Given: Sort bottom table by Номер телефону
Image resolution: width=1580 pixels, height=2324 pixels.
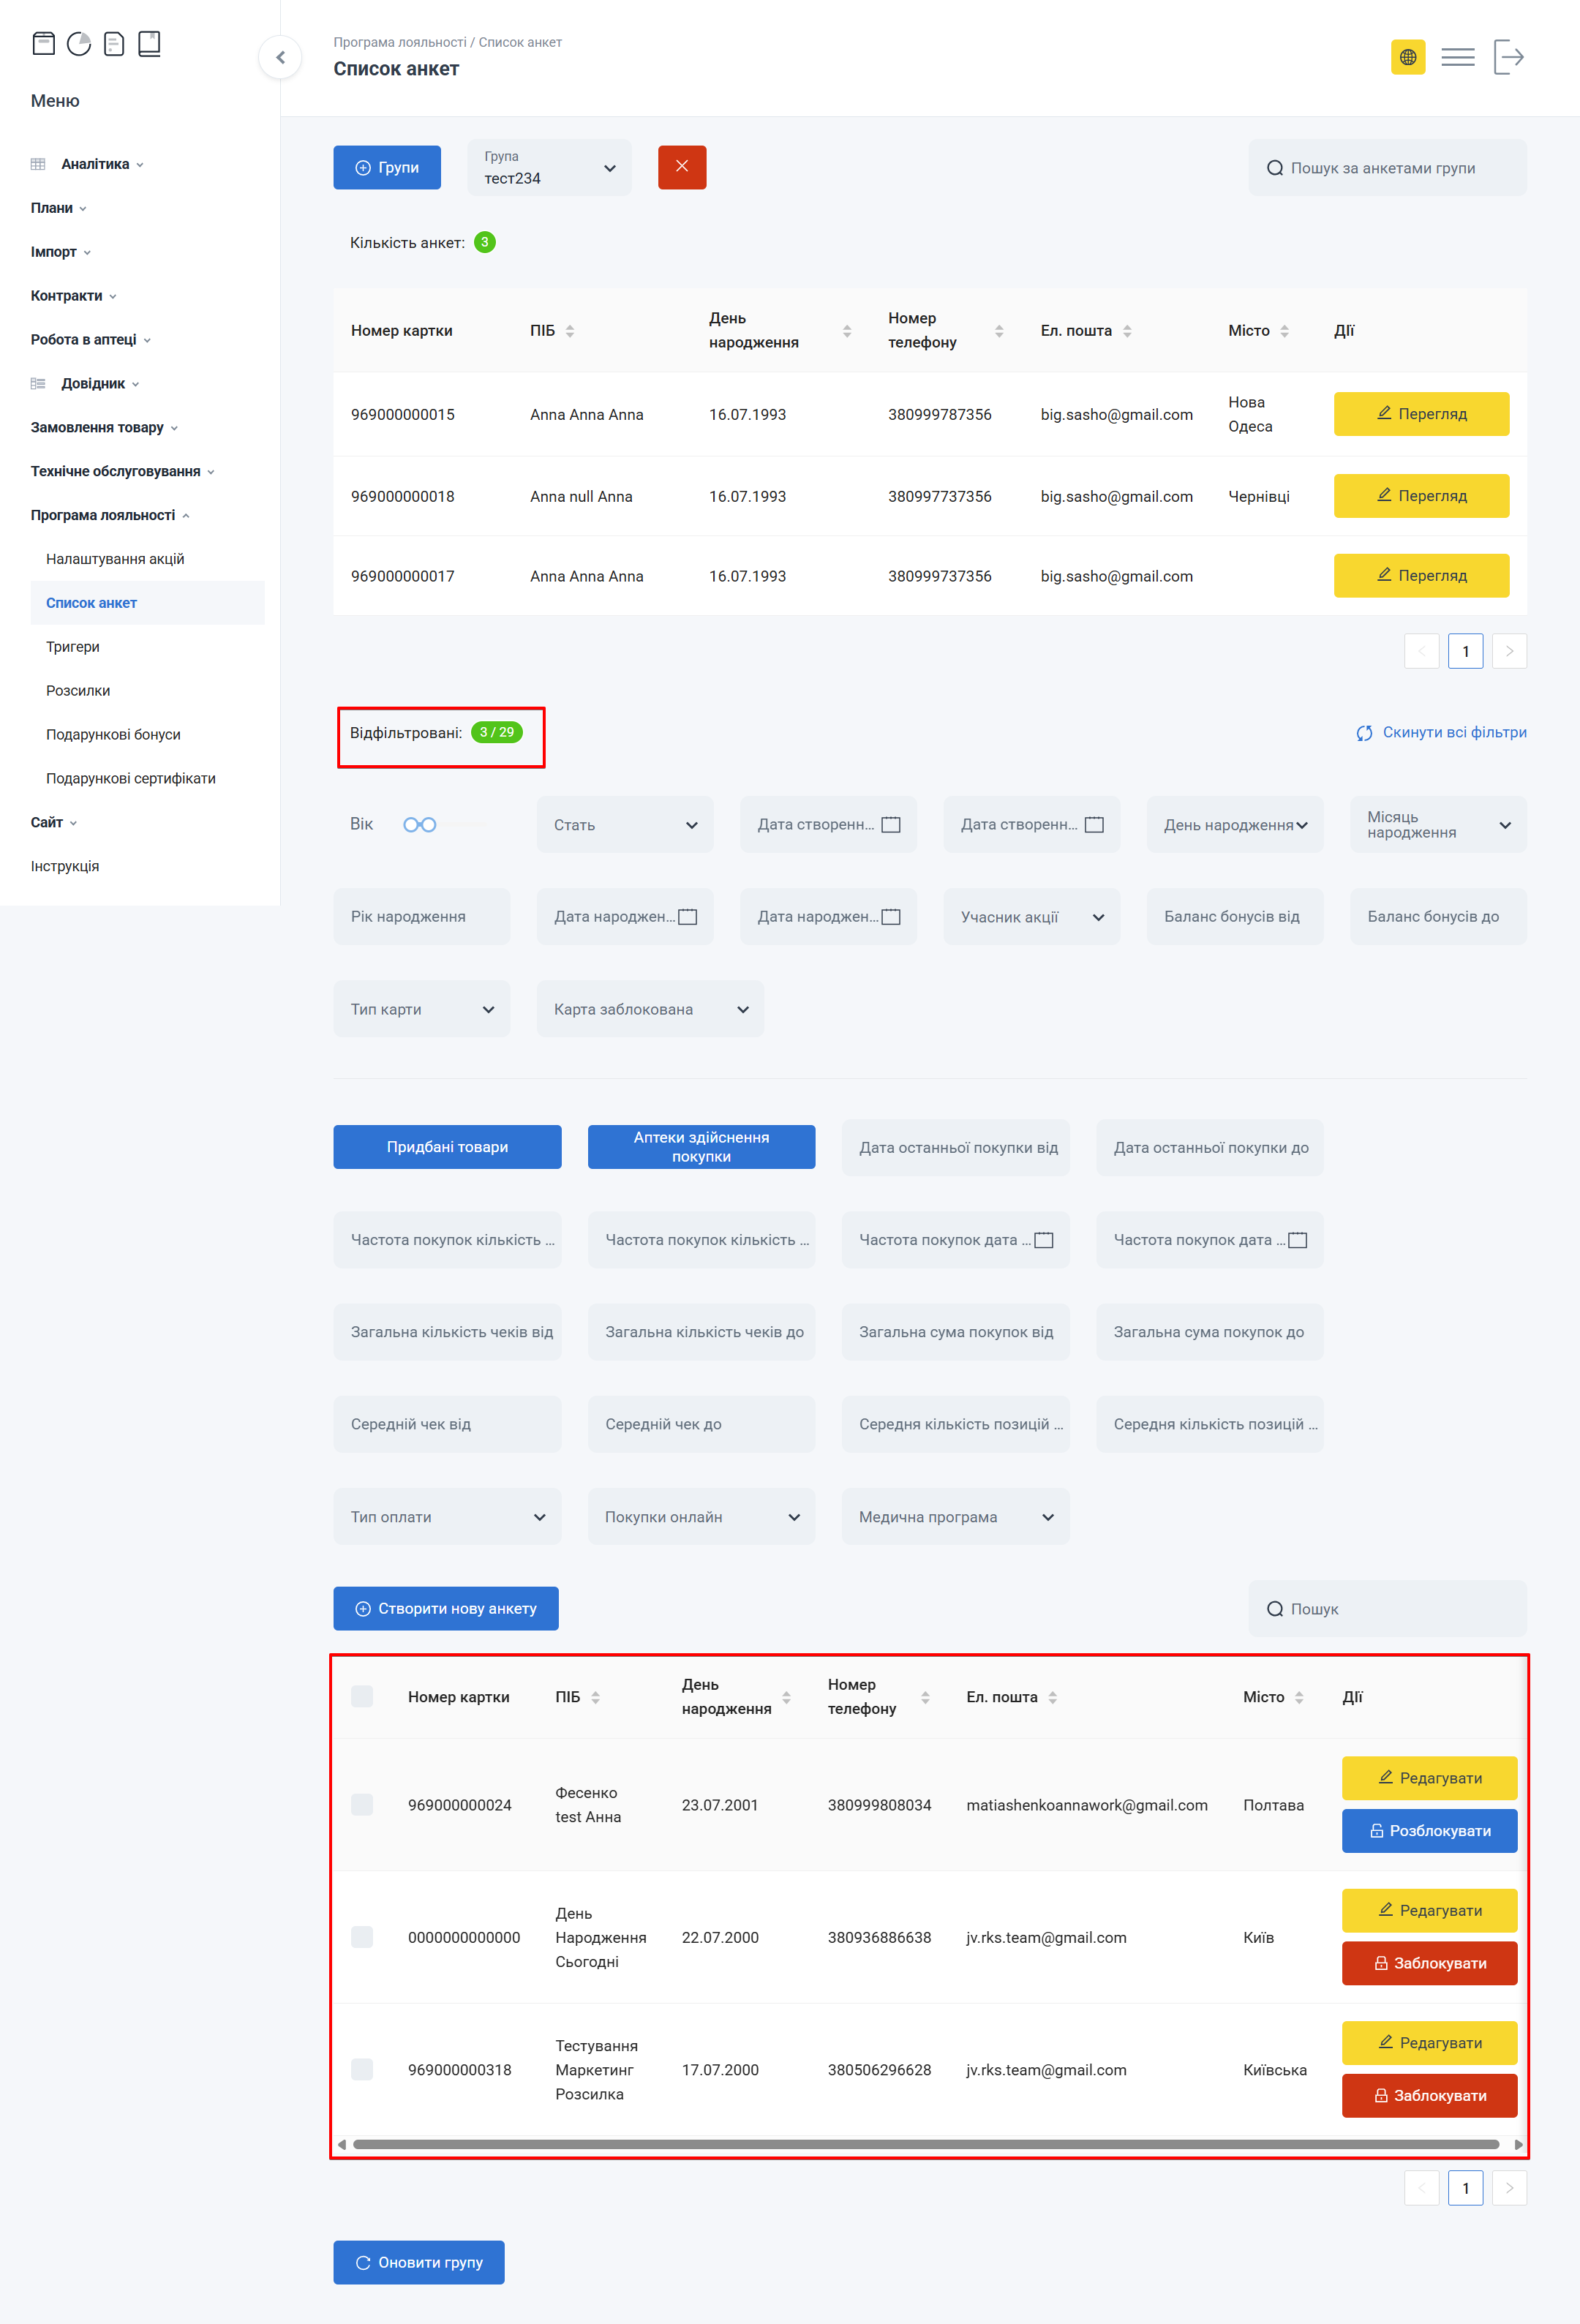Looking at the screenshot, I should (x=925, y=1697).
